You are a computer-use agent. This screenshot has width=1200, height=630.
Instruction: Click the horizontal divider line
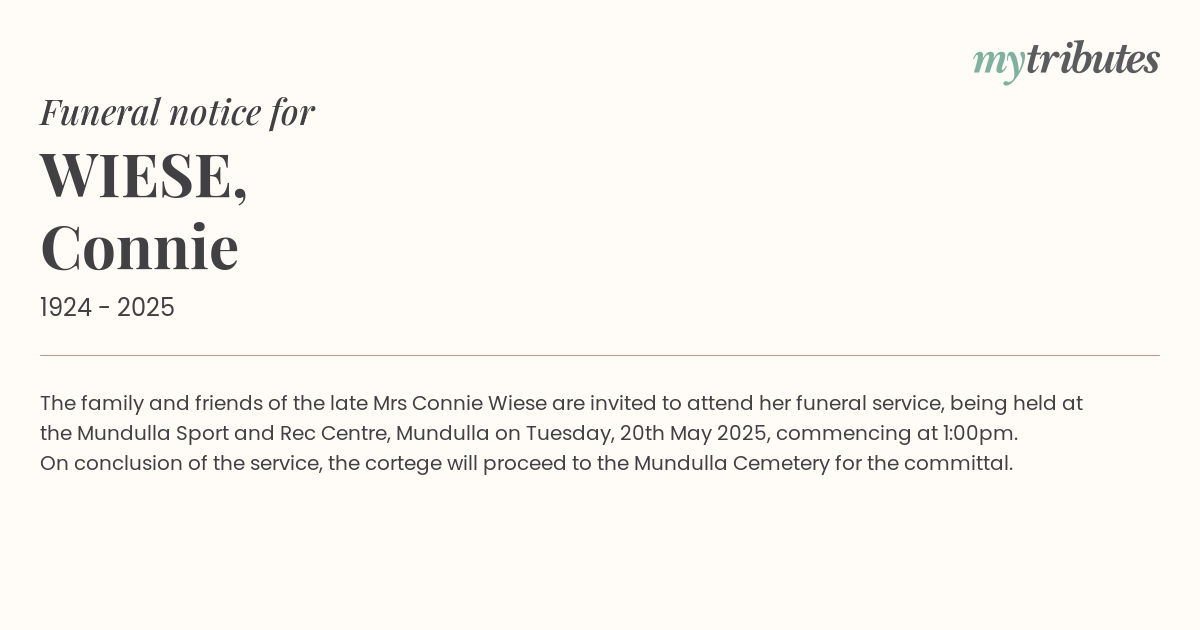[x=600, y=355]
